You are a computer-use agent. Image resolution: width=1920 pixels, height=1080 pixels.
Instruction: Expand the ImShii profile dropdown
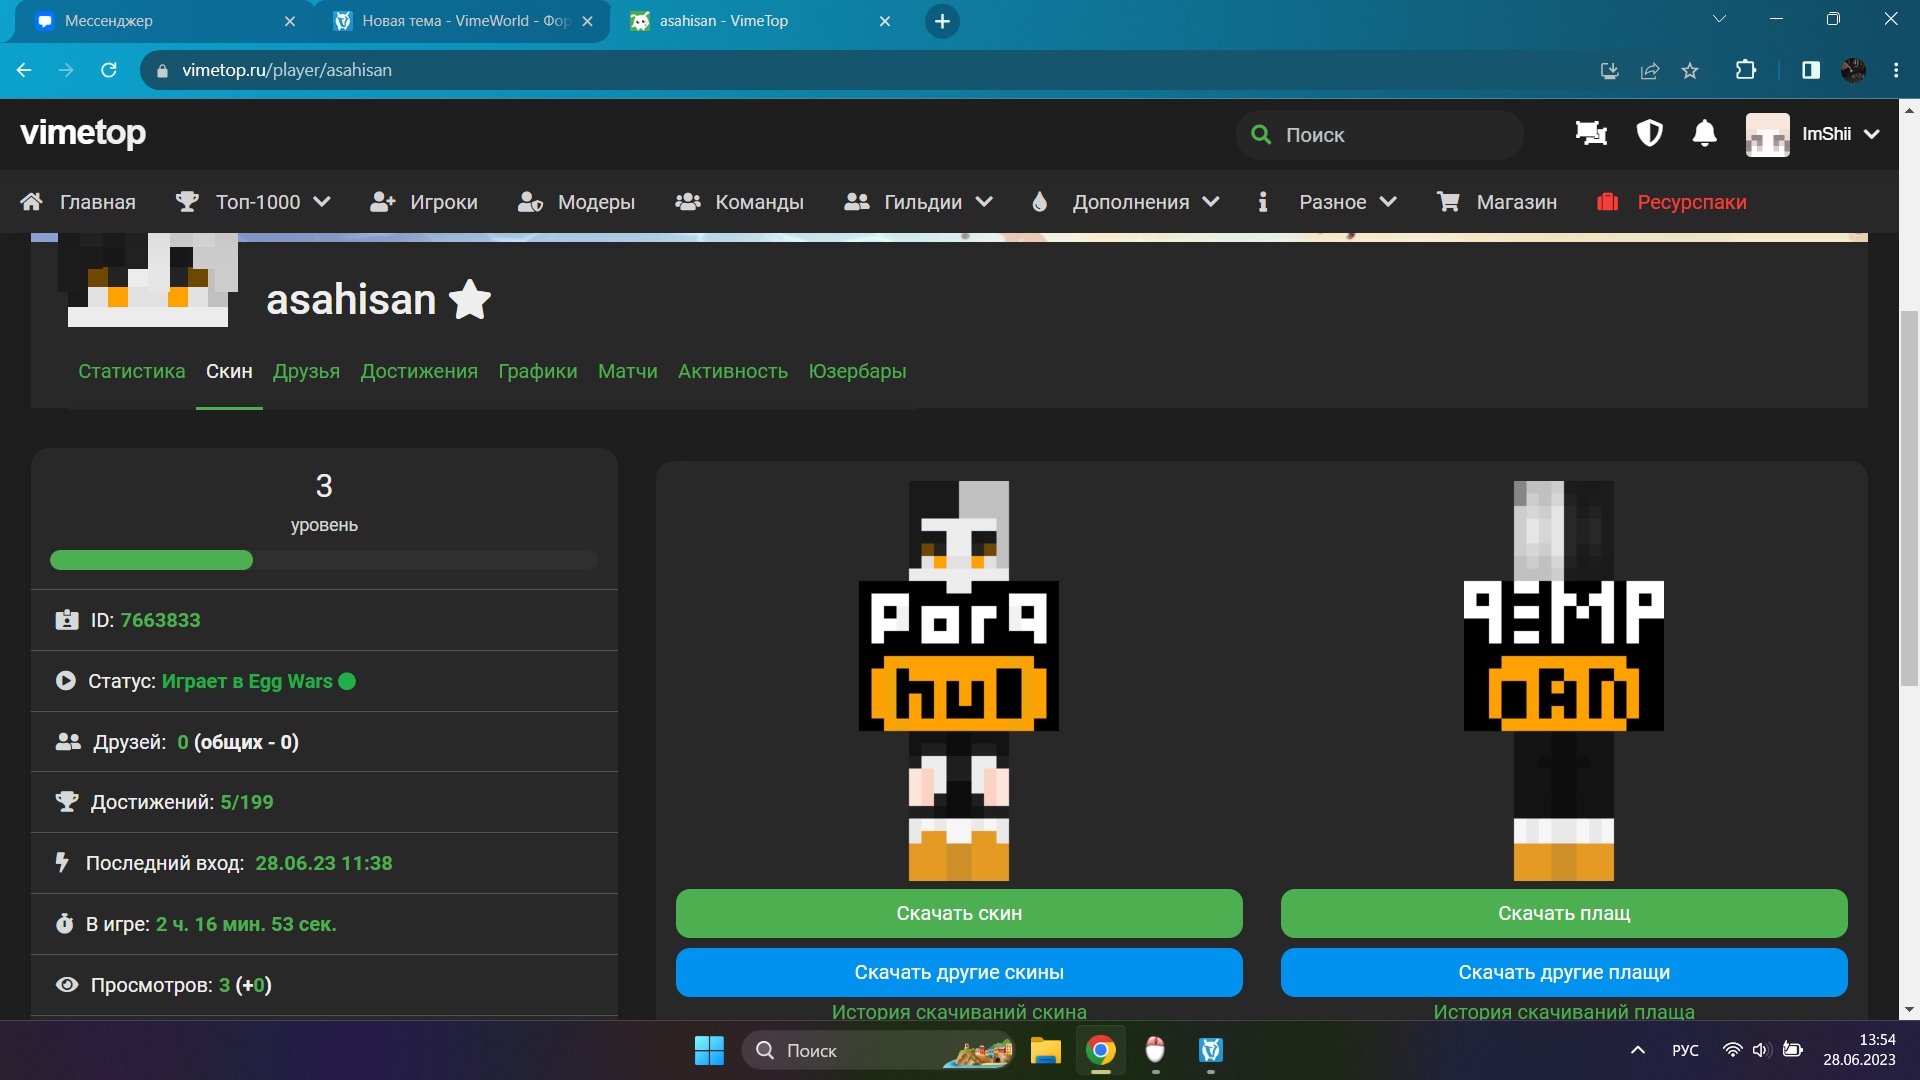click(1873, 134)
